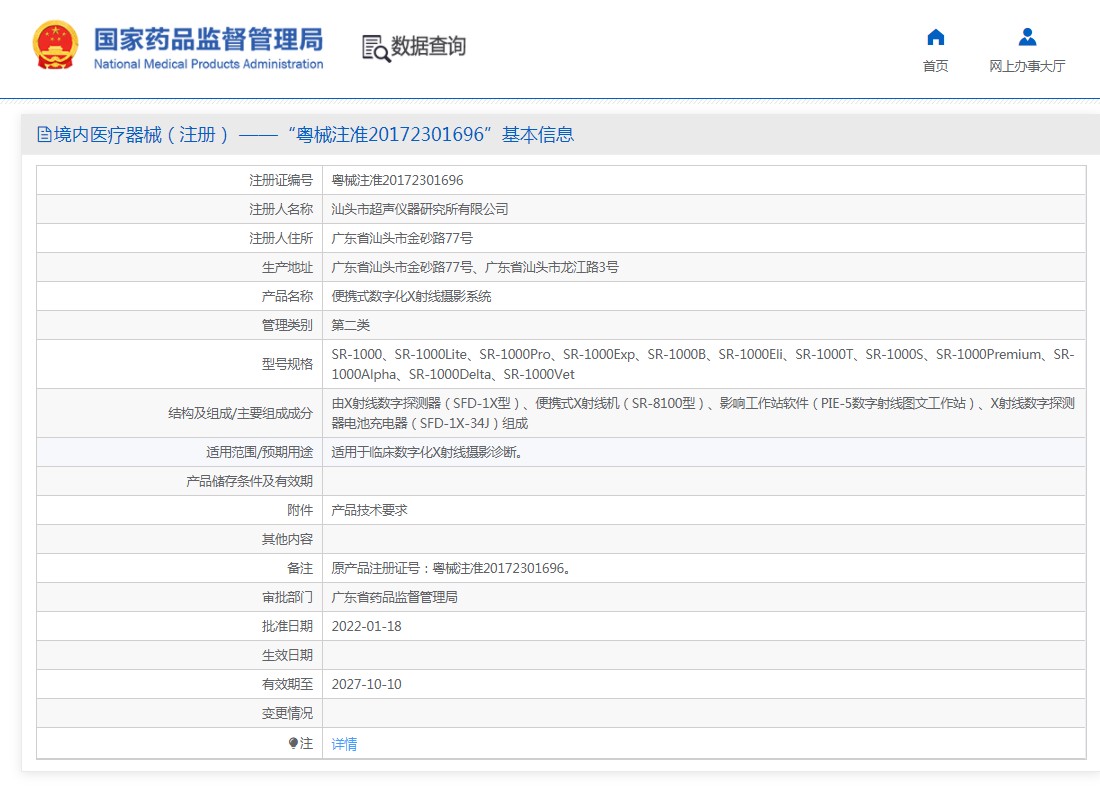Click the 注册人名称 row label

coord(281,209)
